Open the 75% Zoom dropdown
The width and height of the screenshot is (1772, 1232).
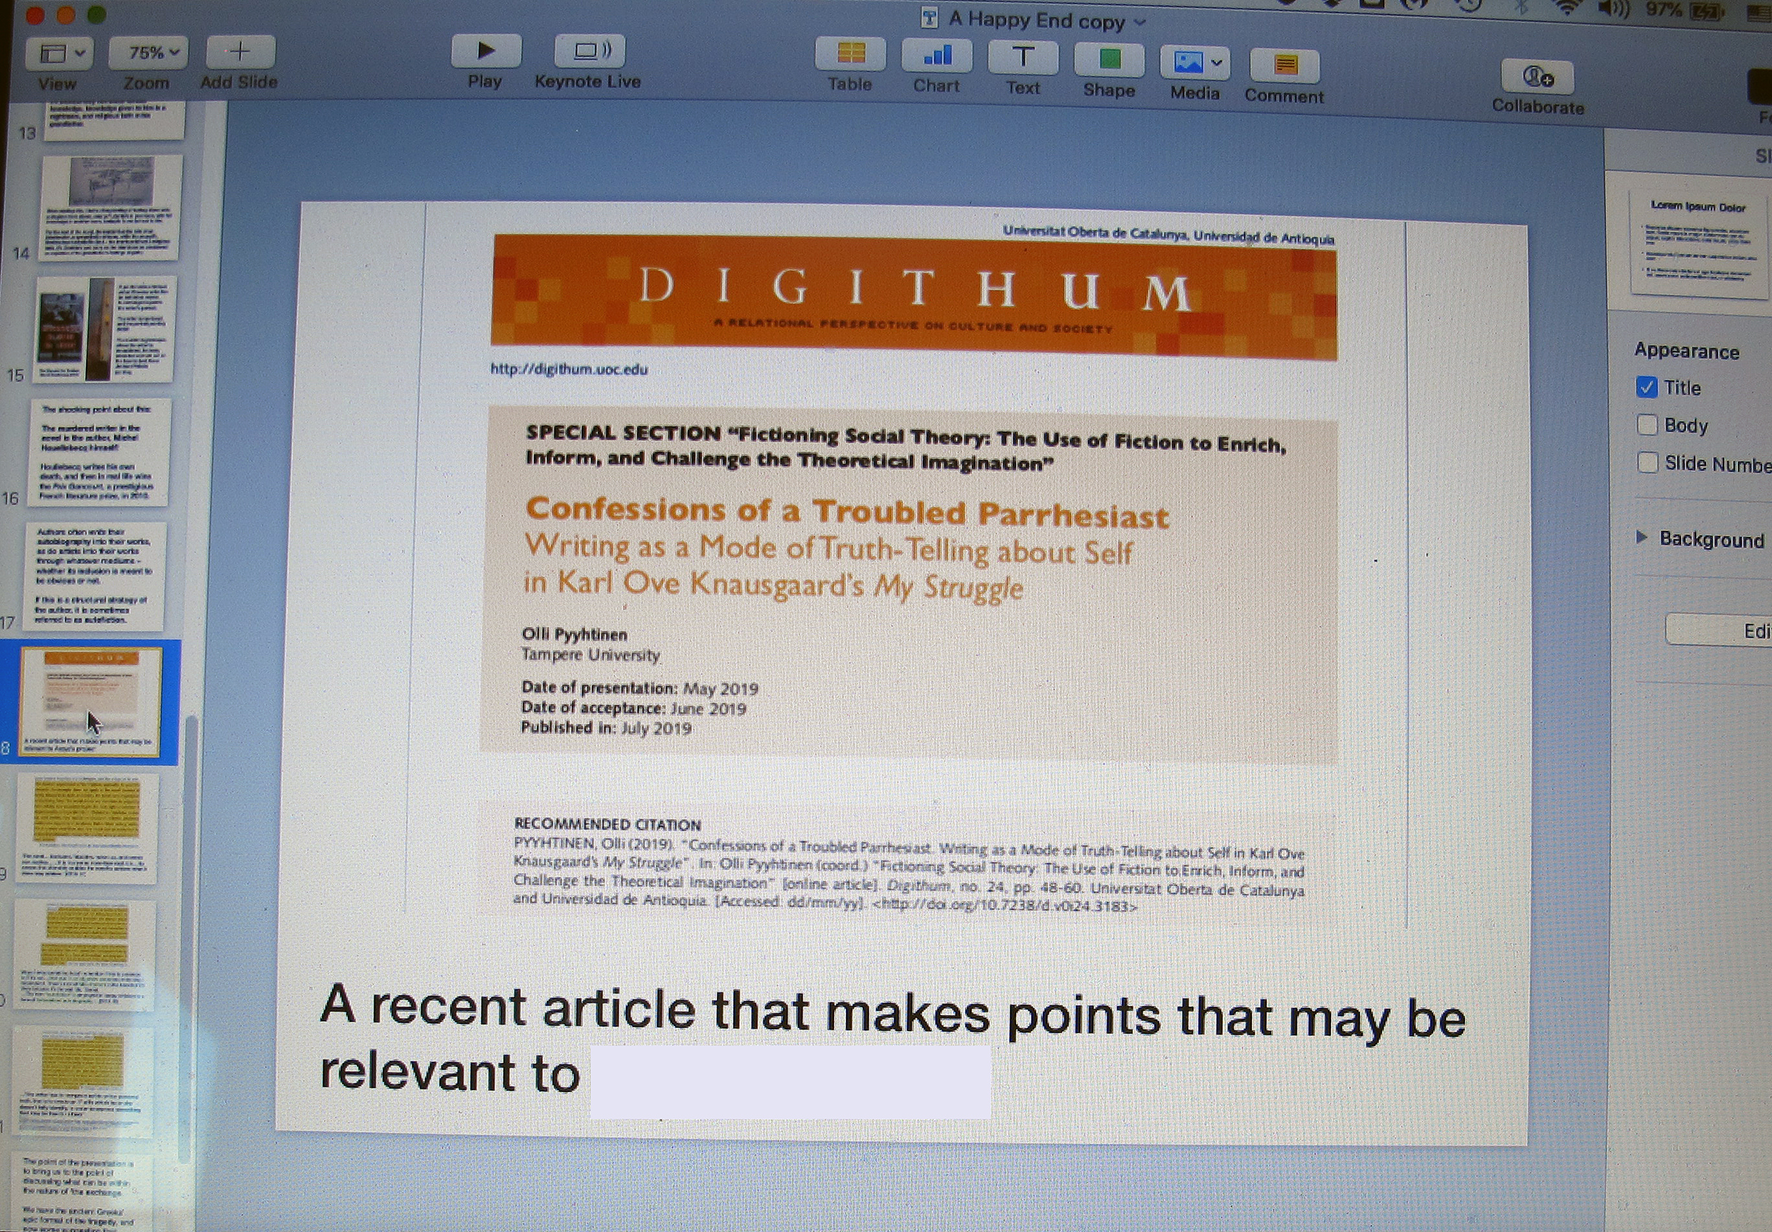[148, 52]
